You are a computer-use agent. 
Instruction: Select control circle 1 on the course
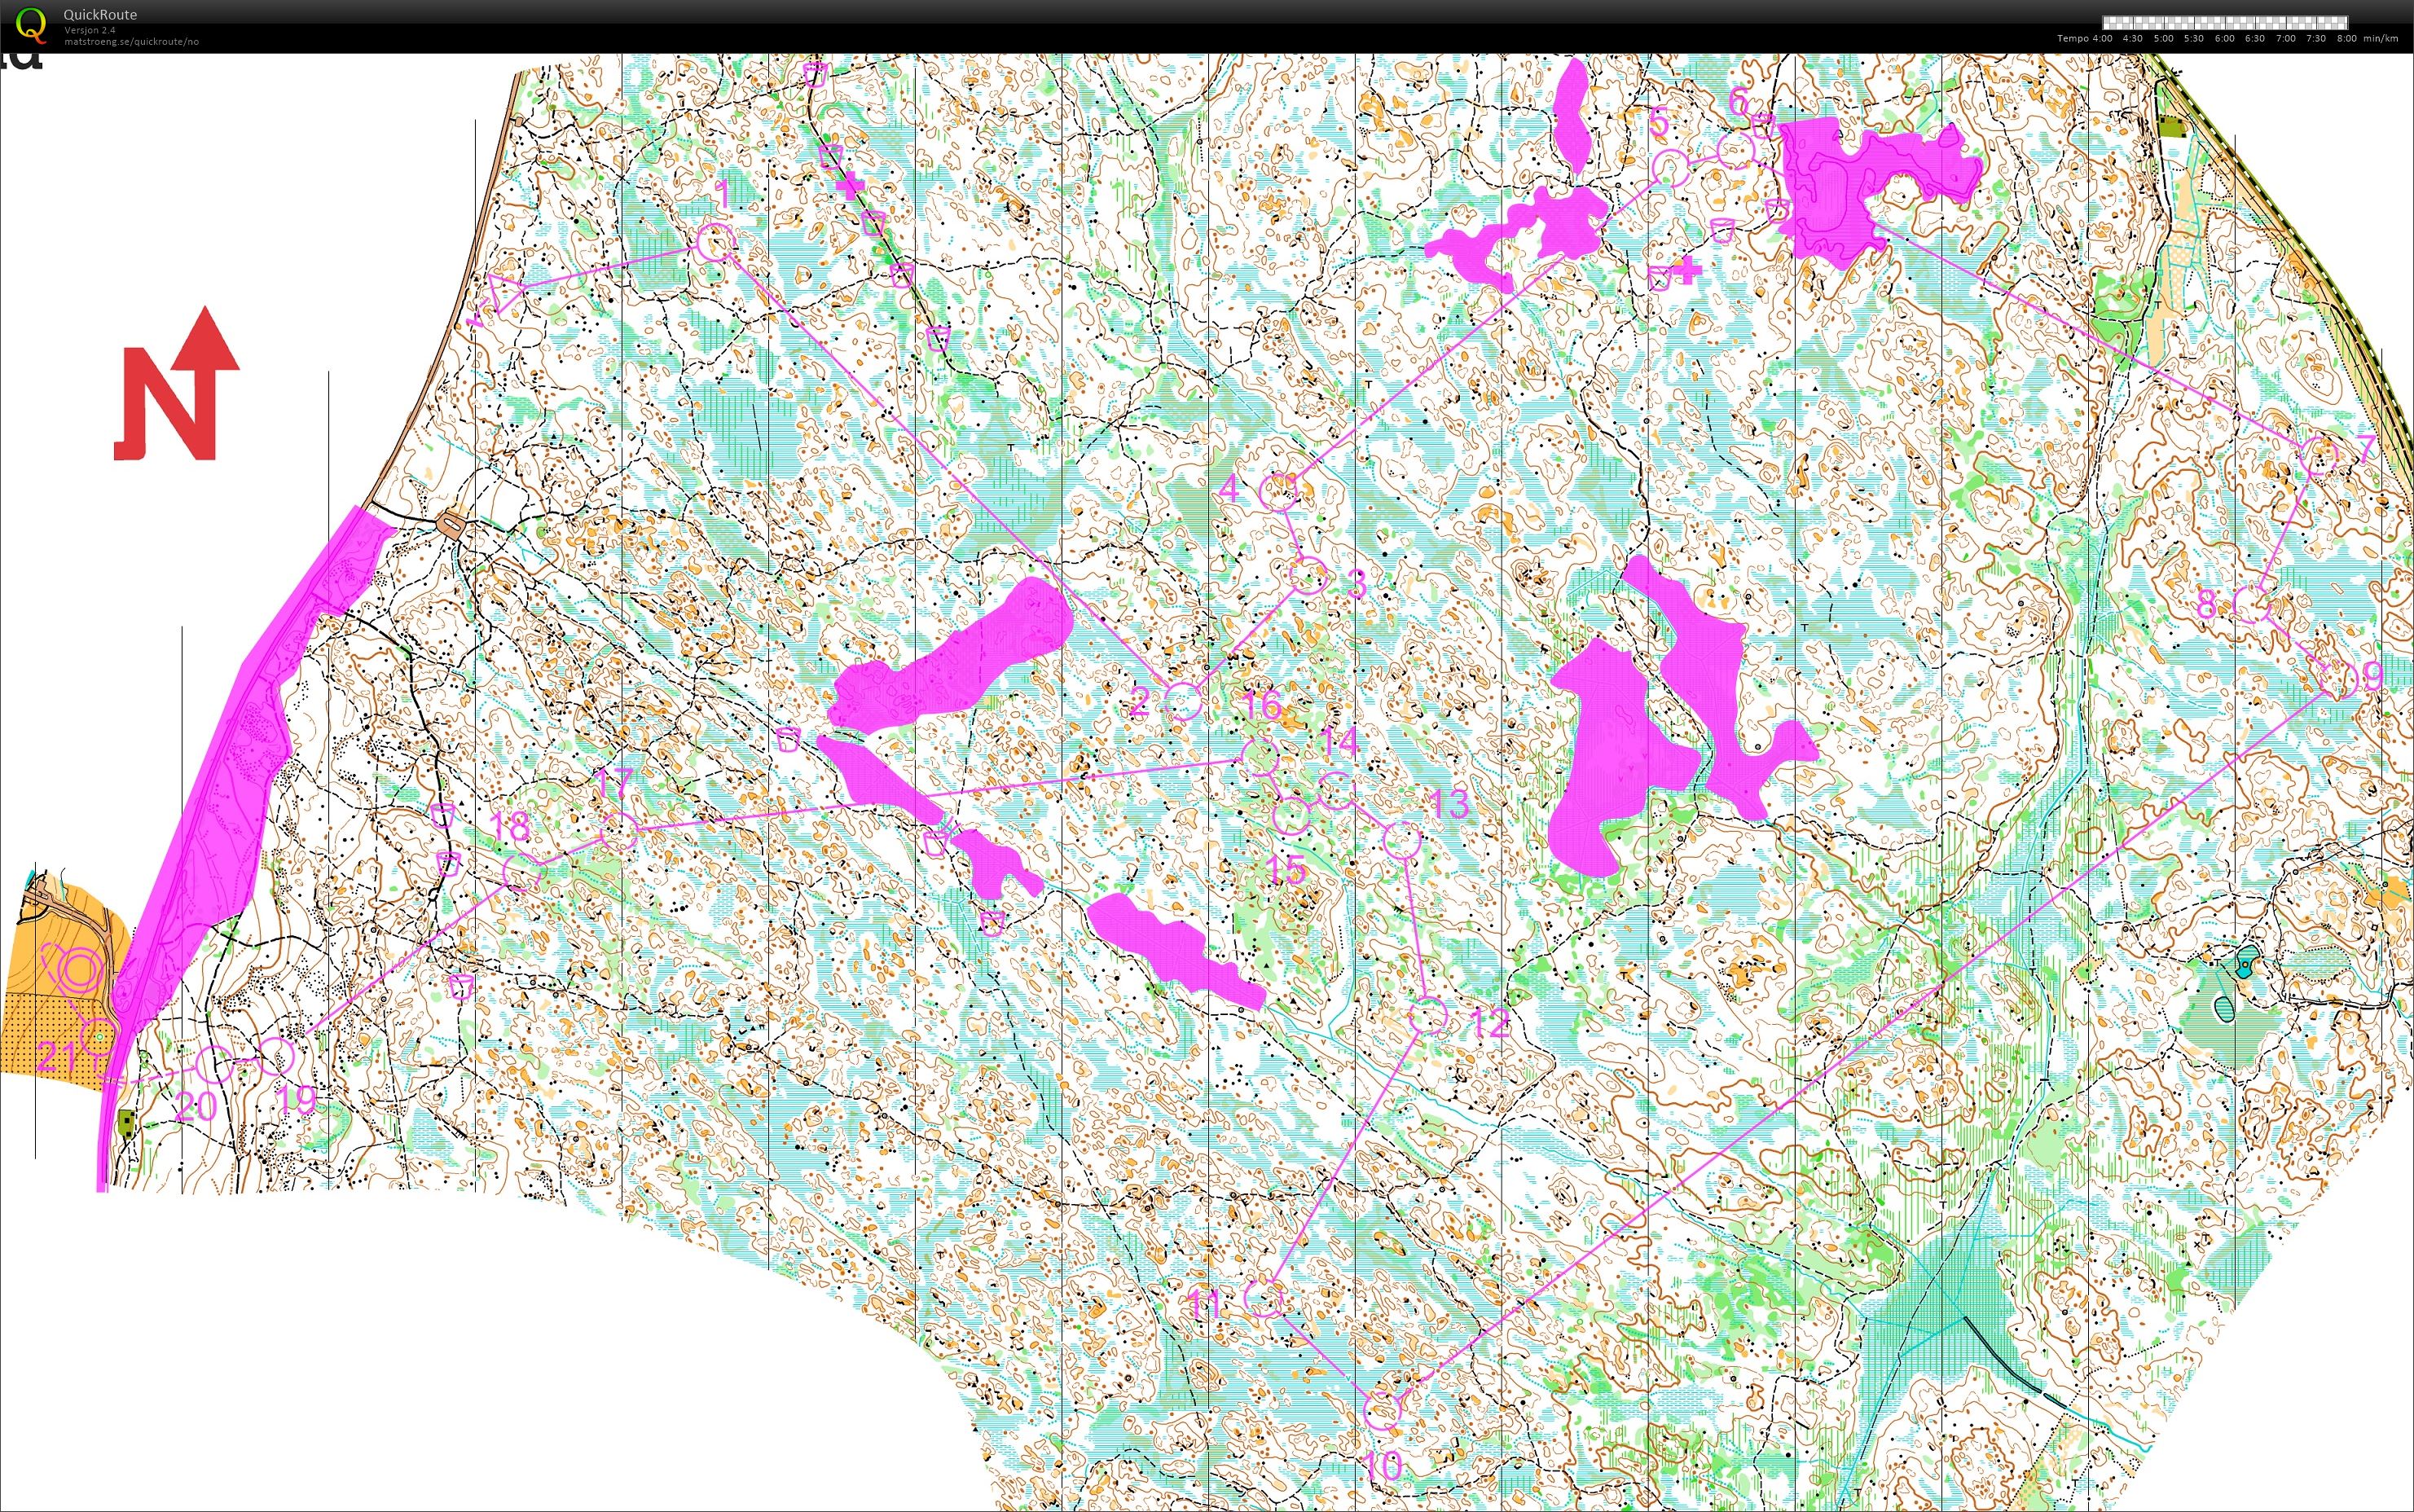pyautogui.click(x=716, y=243)
